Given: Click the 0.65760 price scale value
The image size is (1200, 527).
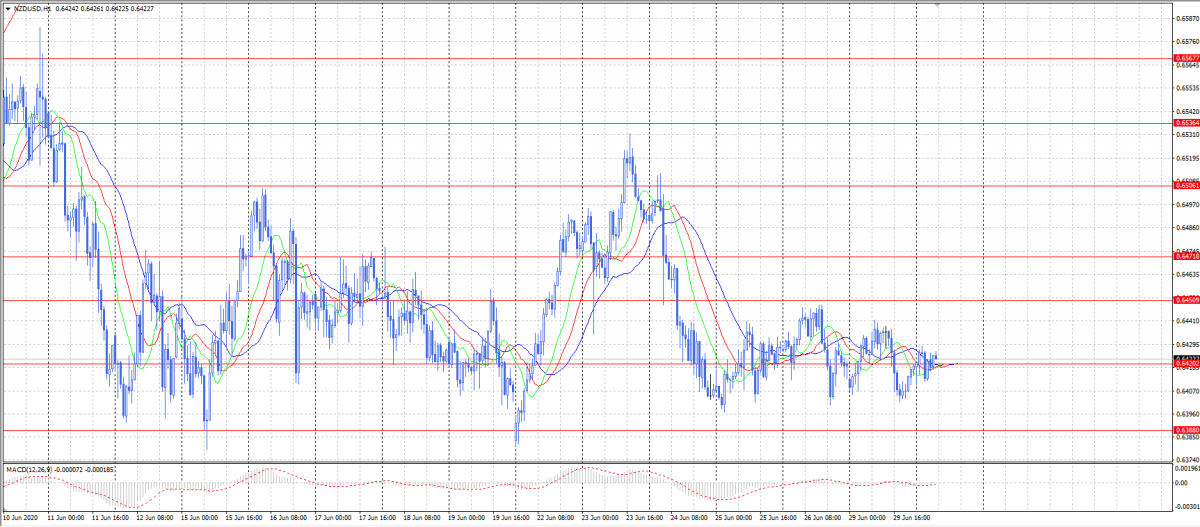Looking at the screenshot, I should [1187, 41].
